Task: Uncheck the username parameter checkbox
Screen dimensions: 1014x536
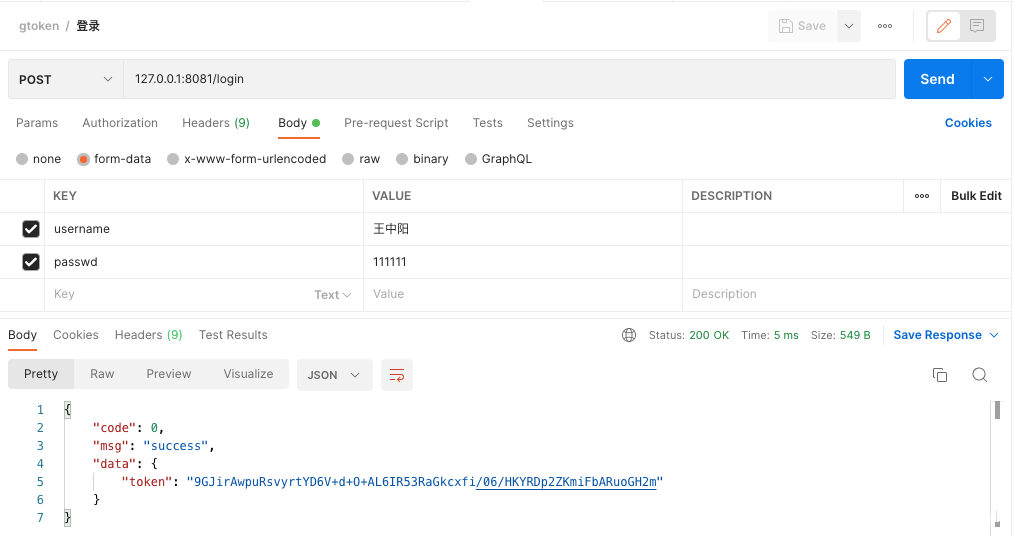Action: (30, 229)
